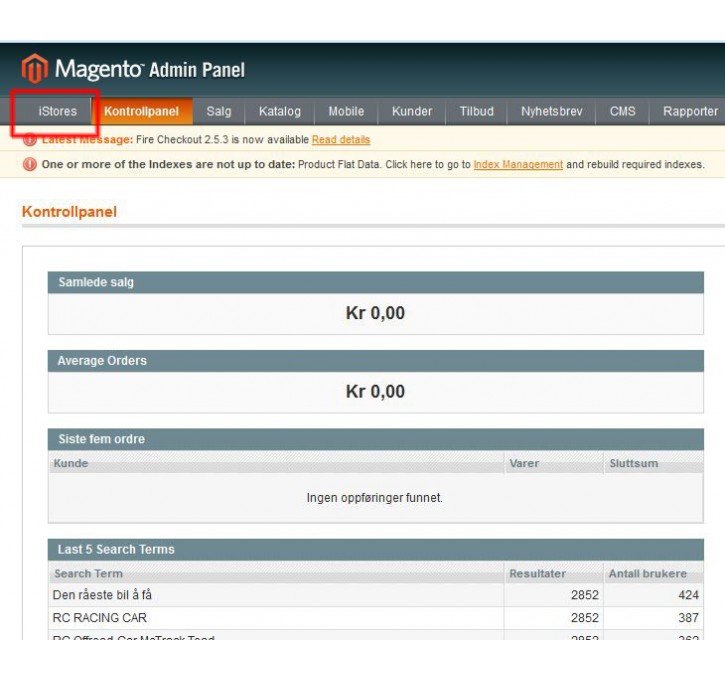Follow the Read details link
The width and height of the screenshot is (725, 680).
[341, 140]
